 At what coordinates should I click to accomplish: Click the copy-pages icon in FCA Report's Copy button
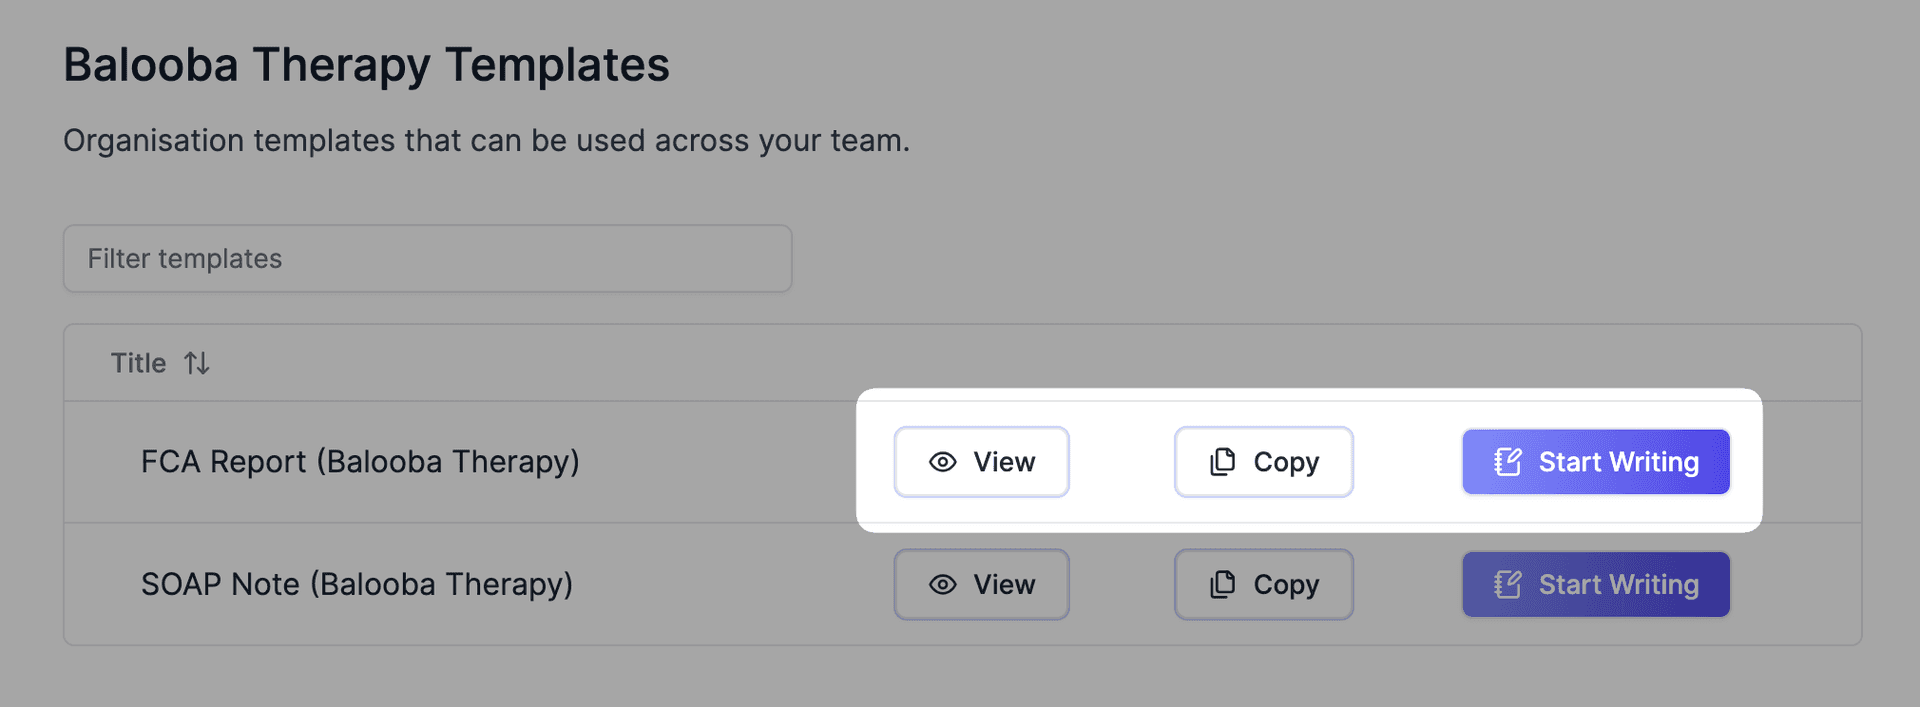click(x=1222, y=461)
